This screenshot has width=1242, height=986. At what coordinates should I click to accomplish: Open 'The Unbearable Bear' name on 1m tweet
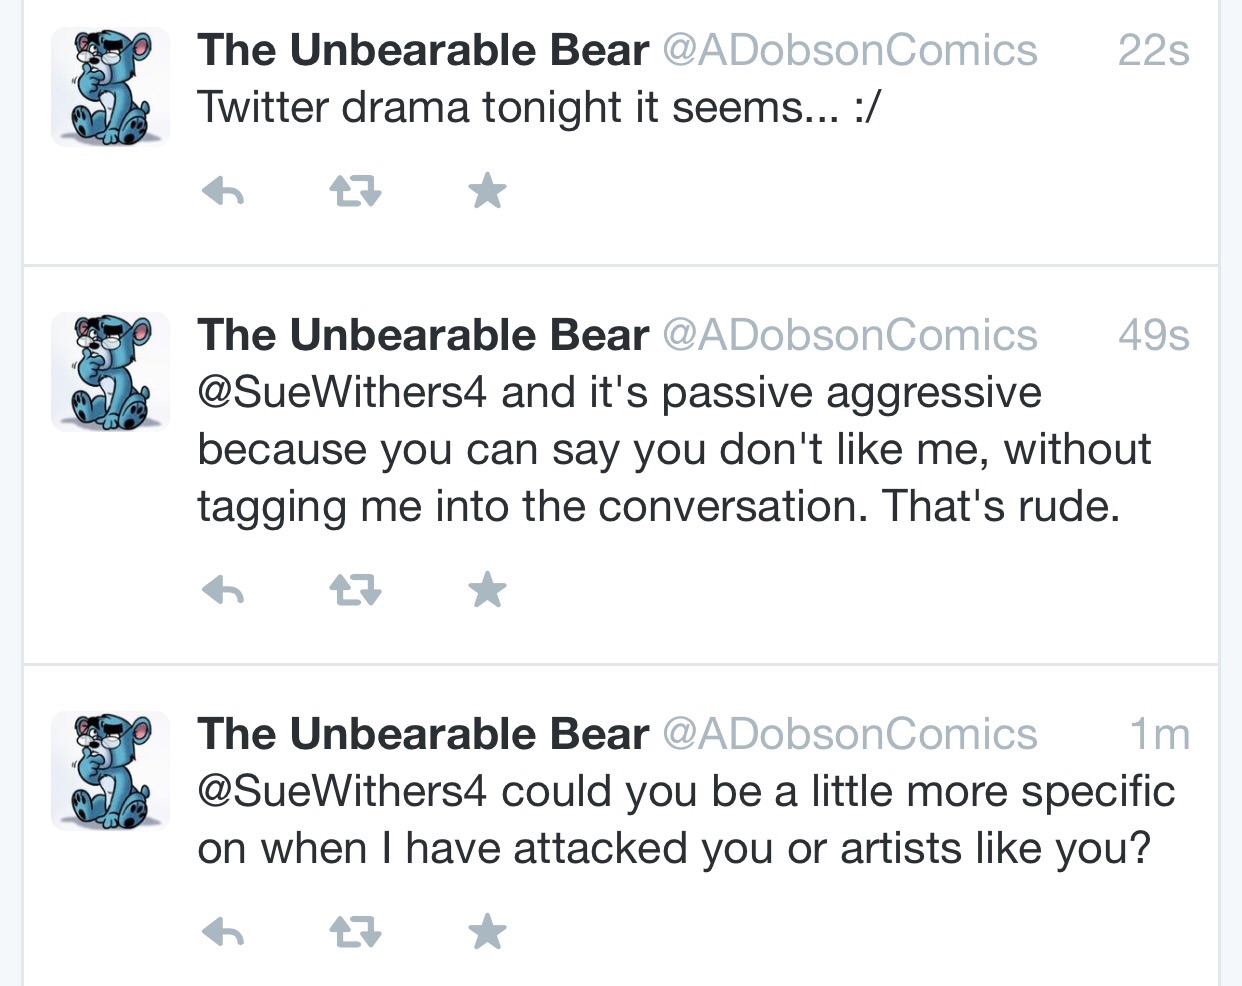pos(423,734)
